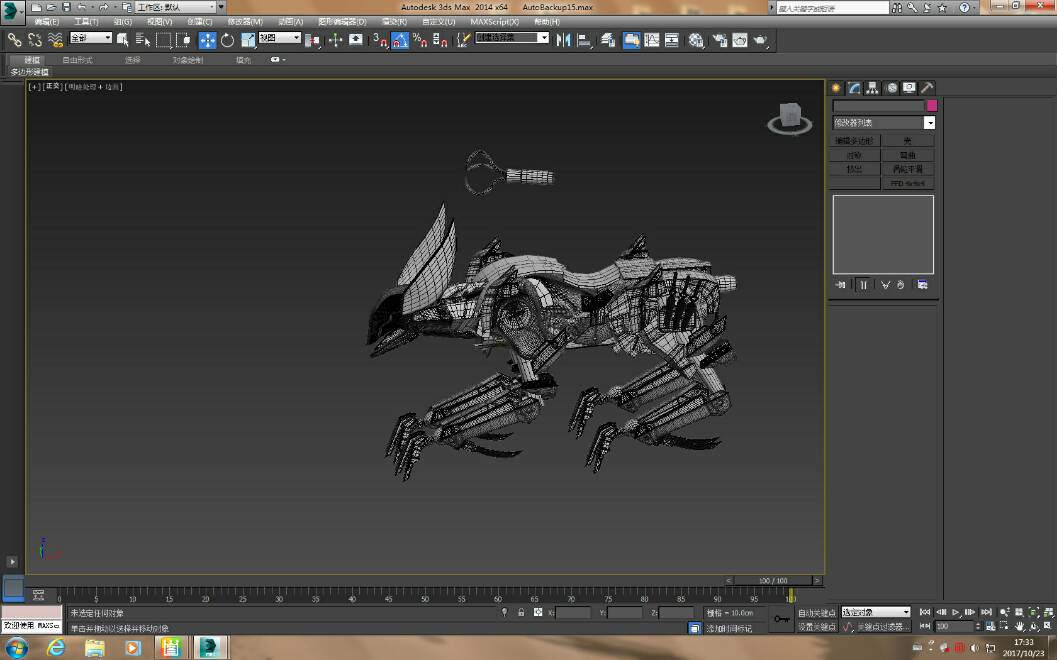Activate the Select and Link tool

(14, 40)
